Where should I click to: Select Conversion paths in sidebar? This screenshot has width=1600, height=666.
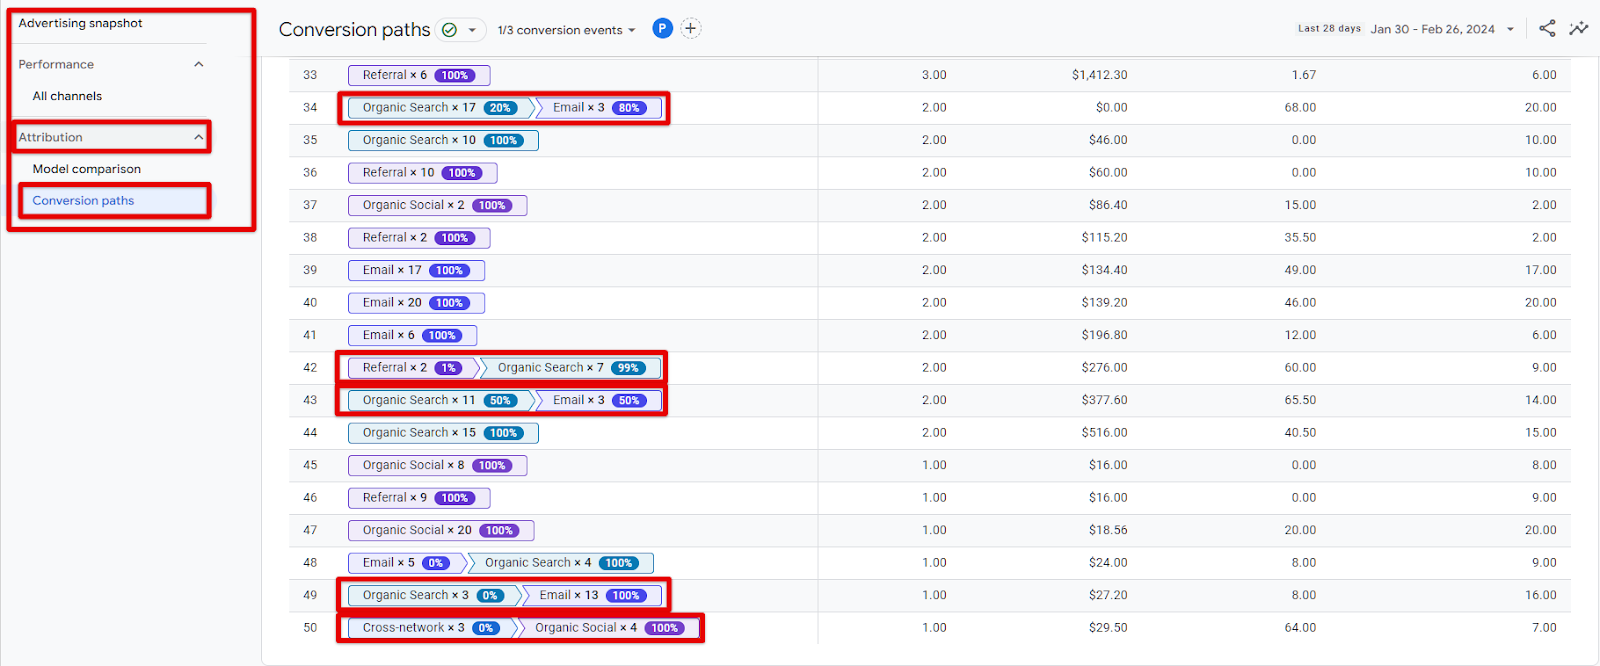coord(83,201)
